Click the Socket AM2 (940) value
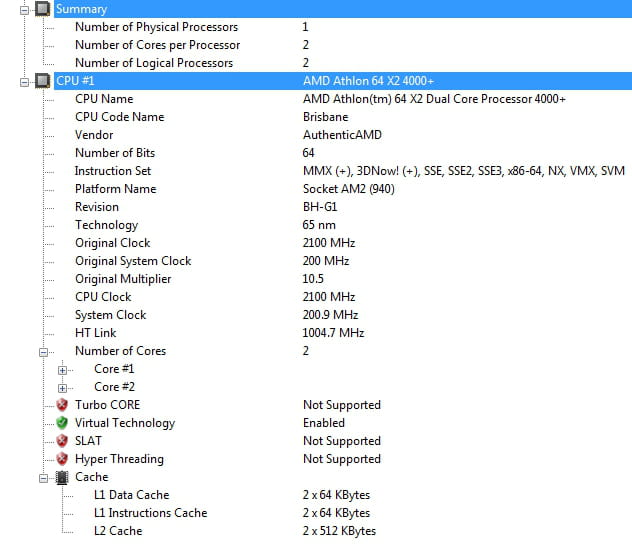The image size is (632, 558). click(349, 189)
